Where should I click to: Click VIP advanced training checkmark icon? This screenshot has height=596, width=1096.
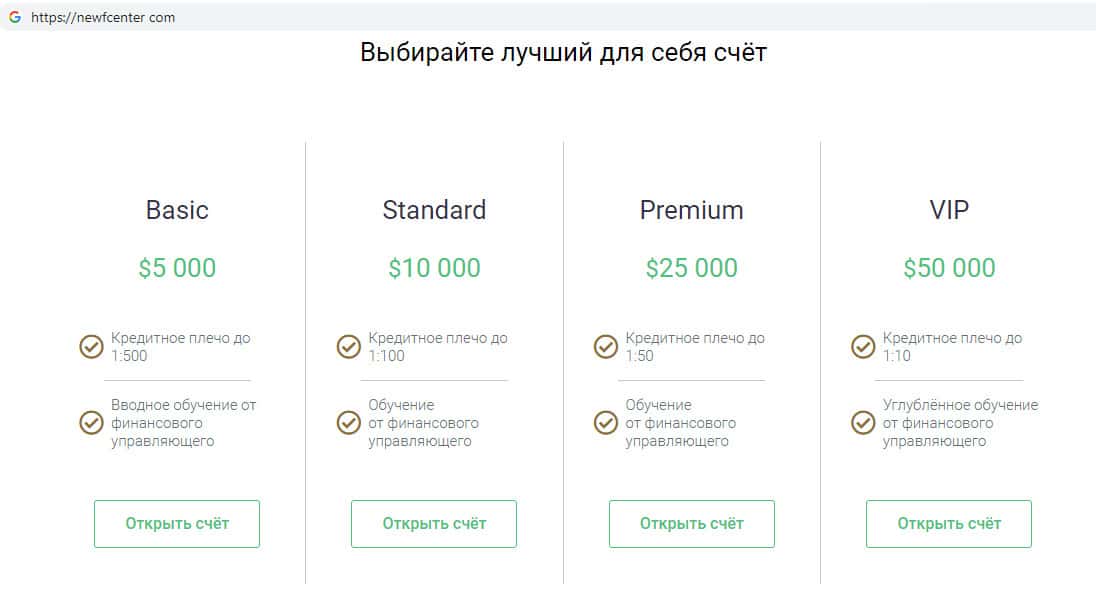(863, 422)
